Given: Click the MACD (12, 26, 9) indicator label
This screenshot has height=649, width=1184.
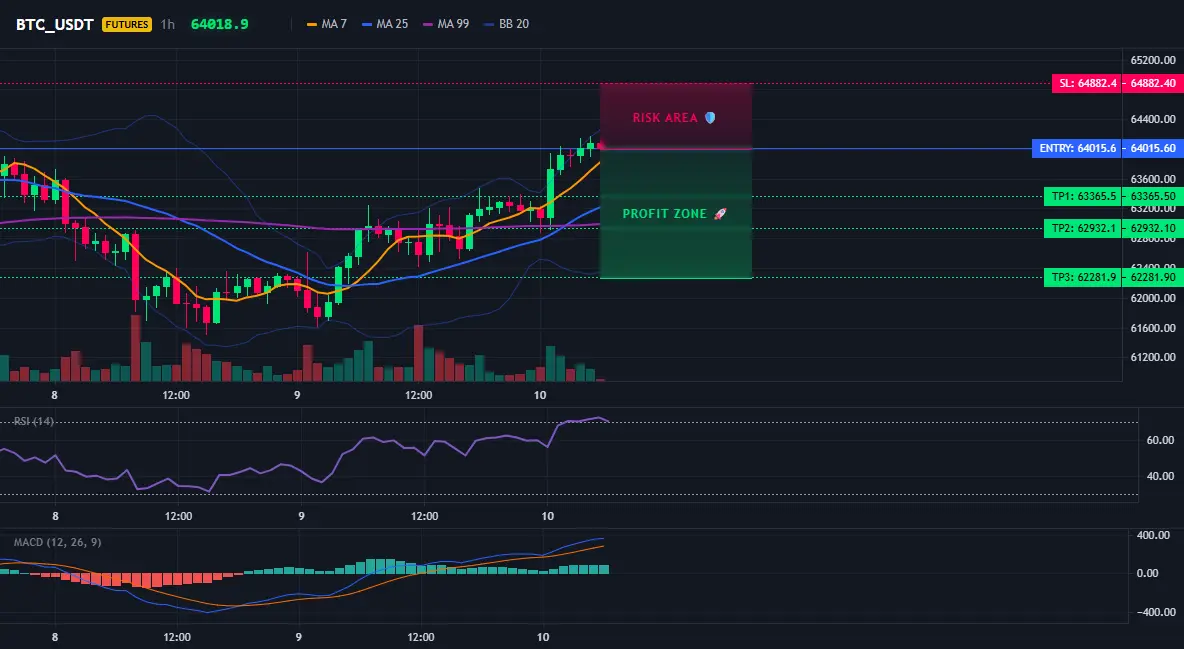Looking at the screenshot, I should (x=57, y=542).
